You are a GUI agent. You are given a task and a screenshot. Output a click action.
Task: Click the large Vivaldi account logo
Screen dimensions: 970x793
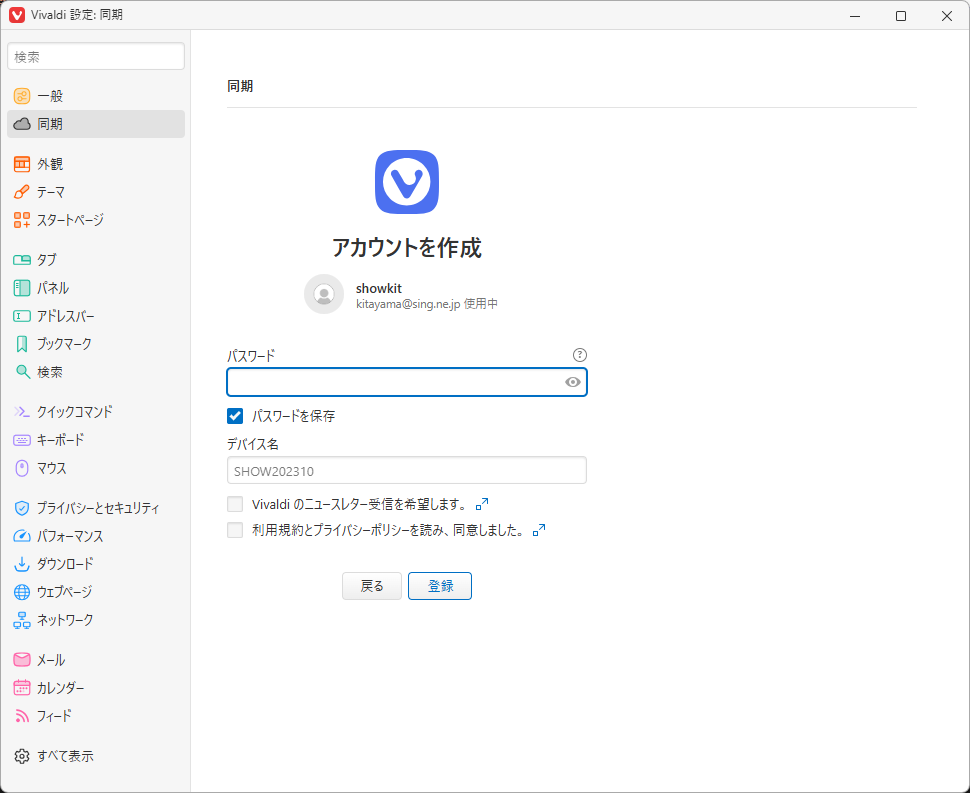click(x=407, y=182)
